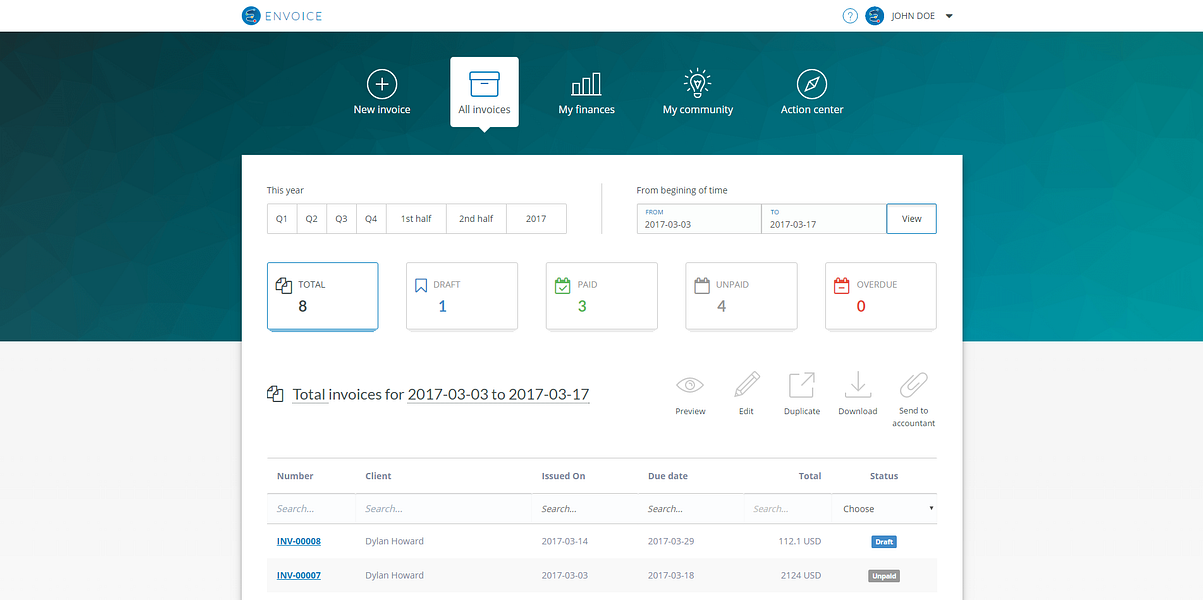Click the From date field
1203x600 pixels.
coord(699,219)
